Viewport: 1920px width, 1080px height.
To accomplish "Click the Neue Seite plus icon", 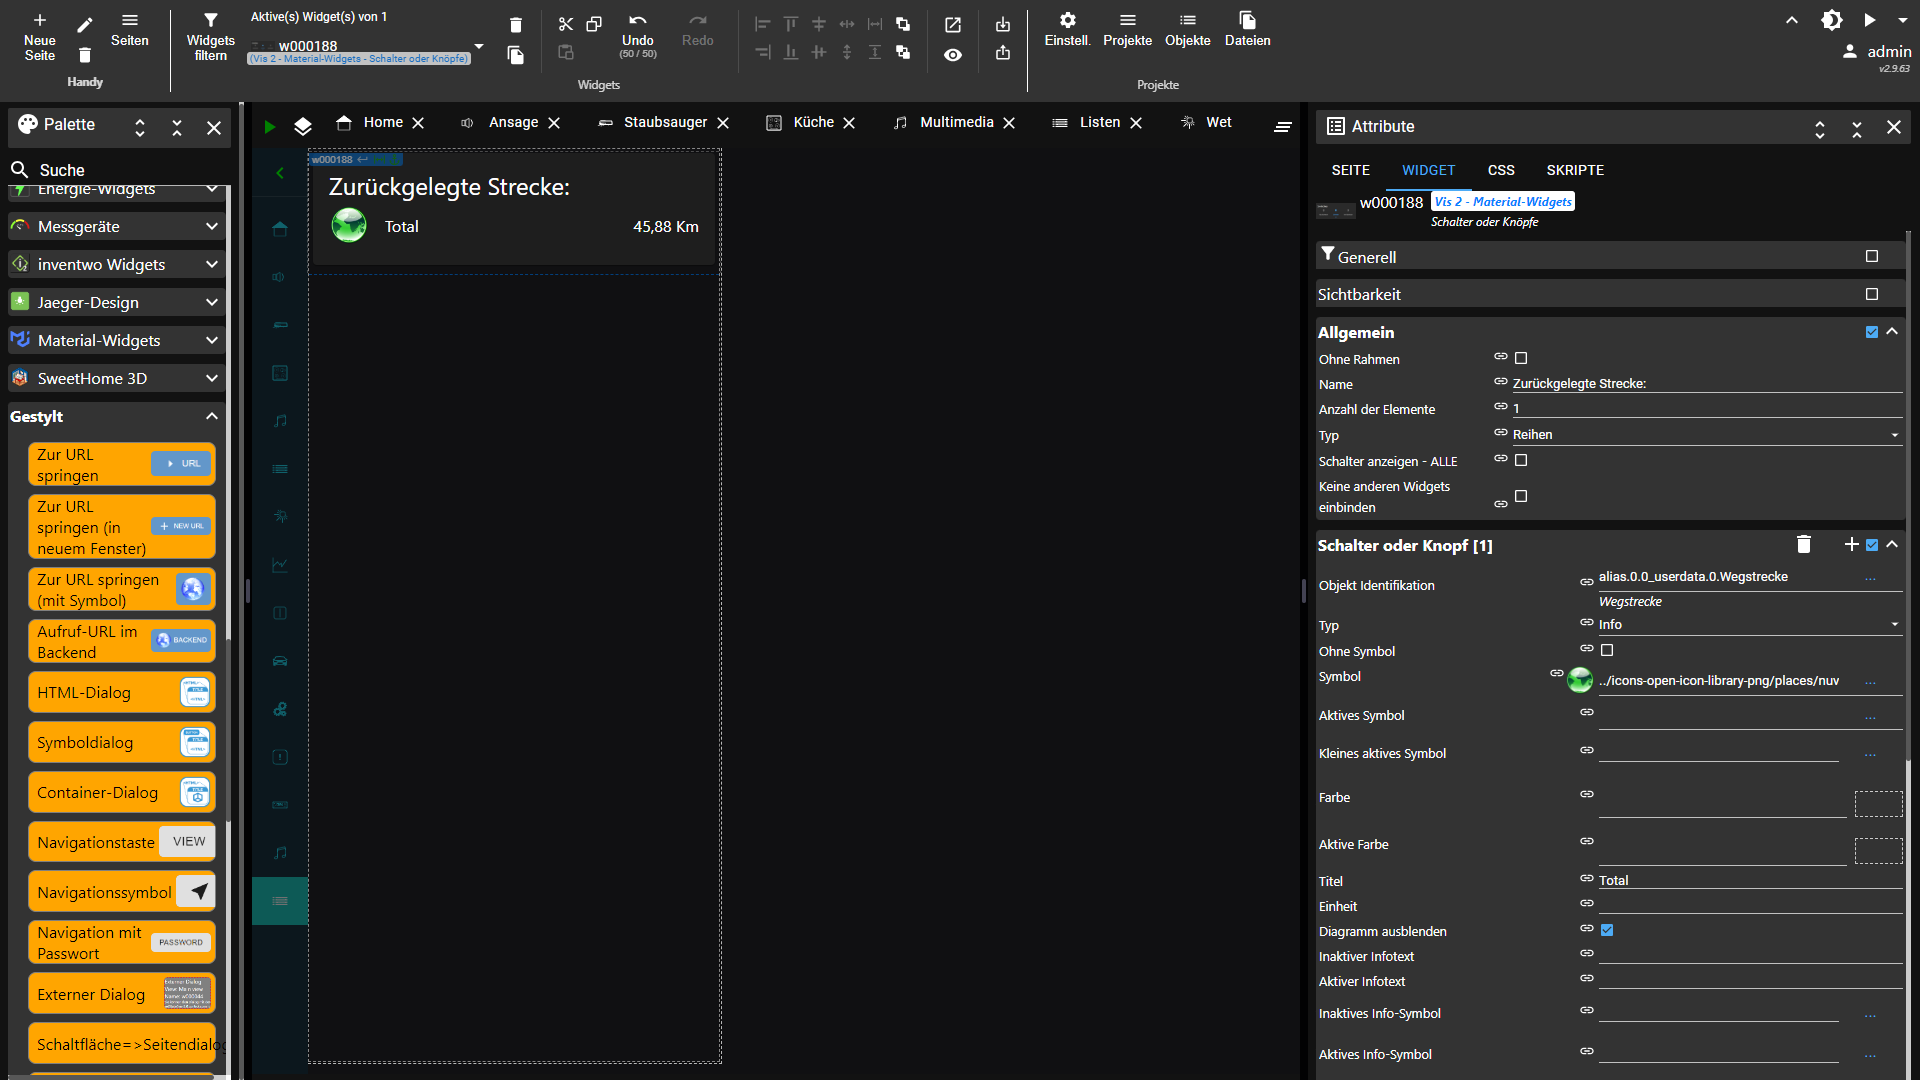I will 40,20.
